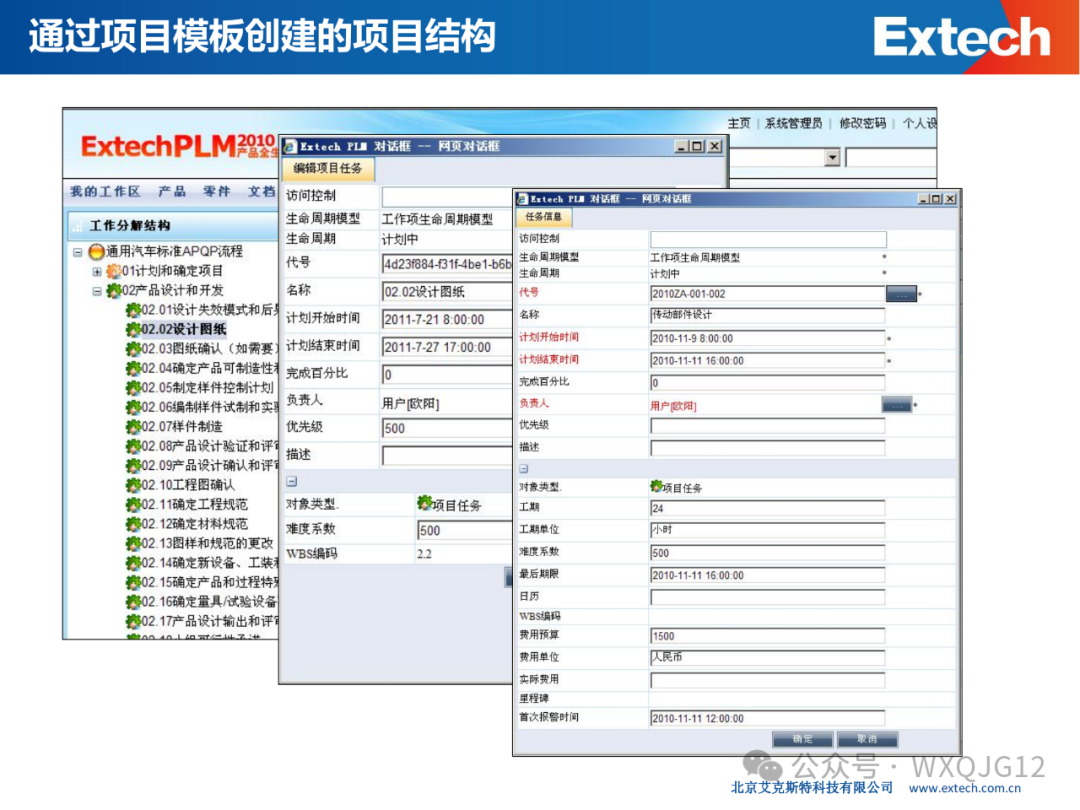Click gear icon of 02.11确定工程规范
Image resolution: width=1080 pixels, height=810 pixels.
click(x=133, y=505)
